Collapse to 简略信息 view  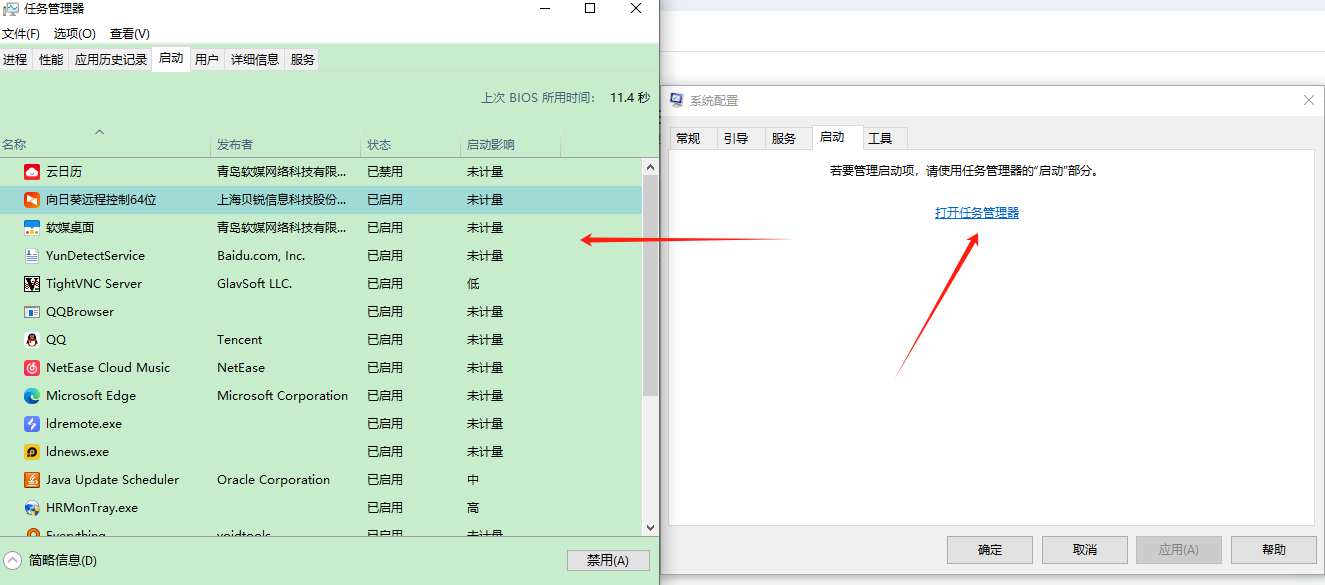click(x=50, y=560)
